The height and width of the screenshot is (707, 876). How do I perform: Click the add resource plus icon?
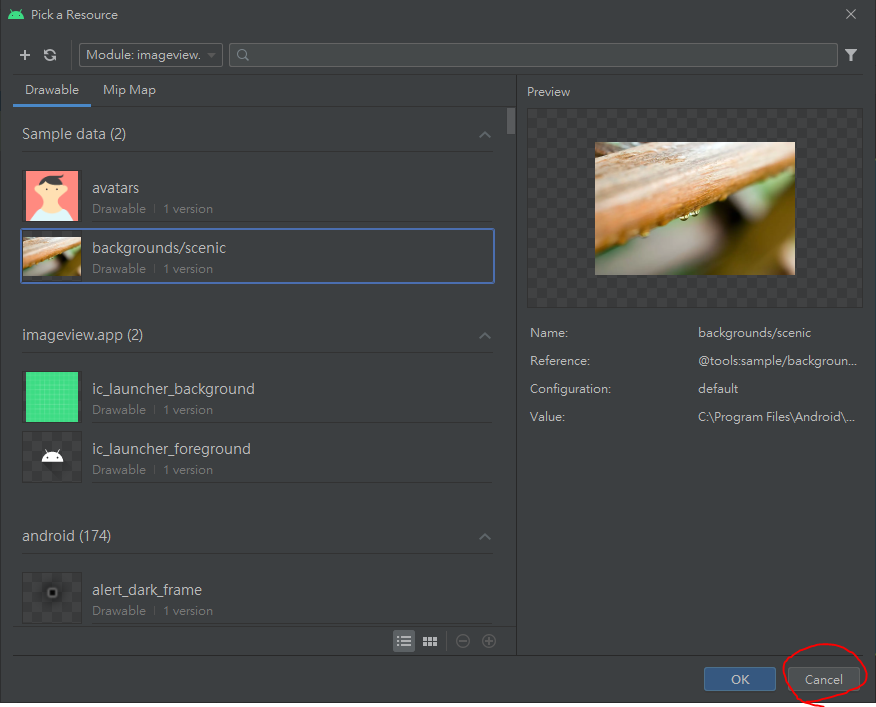click(x=25, y=55)
